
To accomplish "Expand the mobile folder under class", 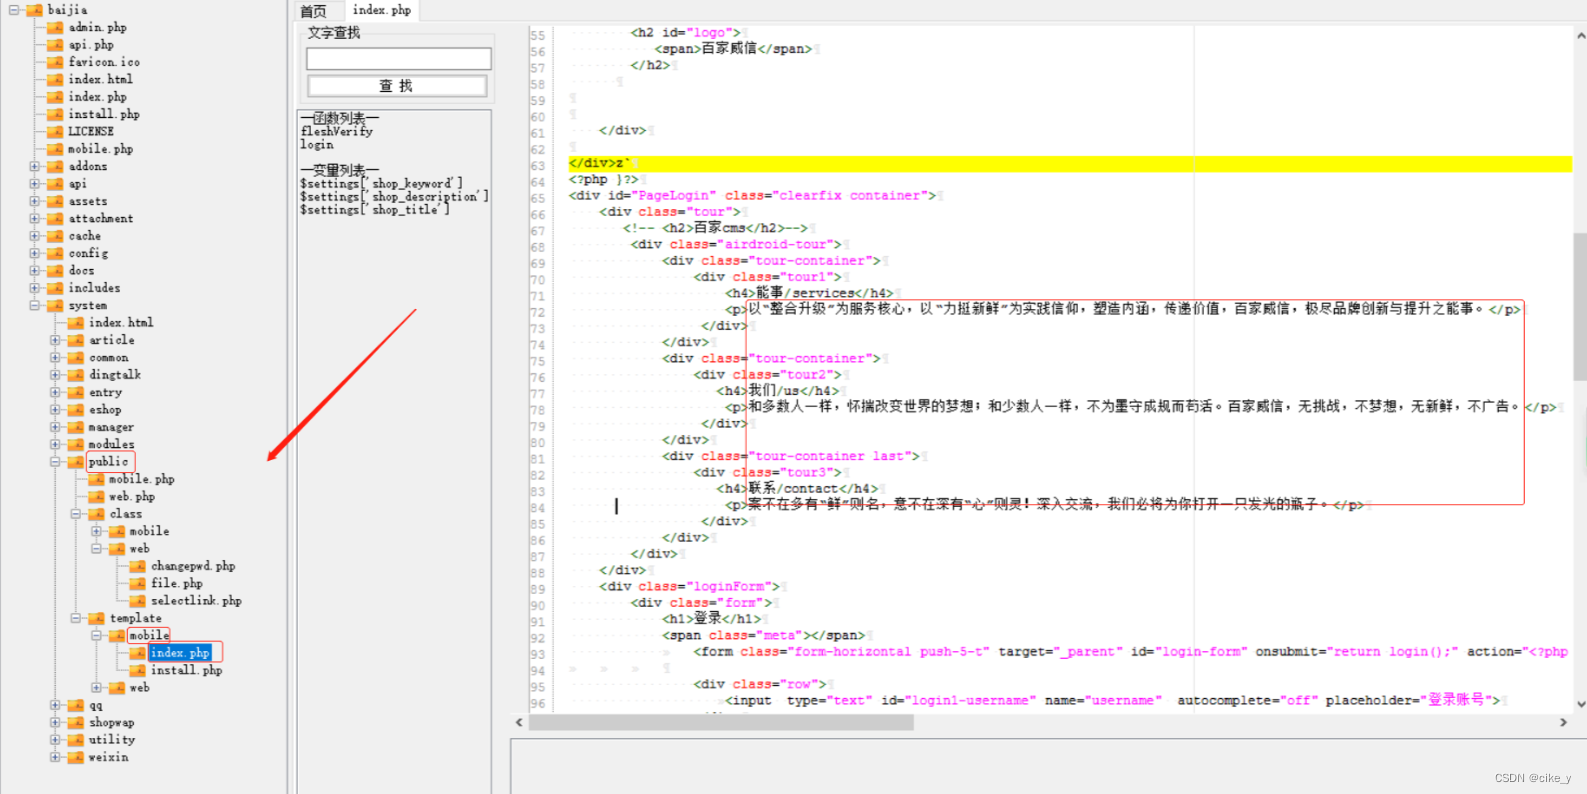I will [97, 531].
